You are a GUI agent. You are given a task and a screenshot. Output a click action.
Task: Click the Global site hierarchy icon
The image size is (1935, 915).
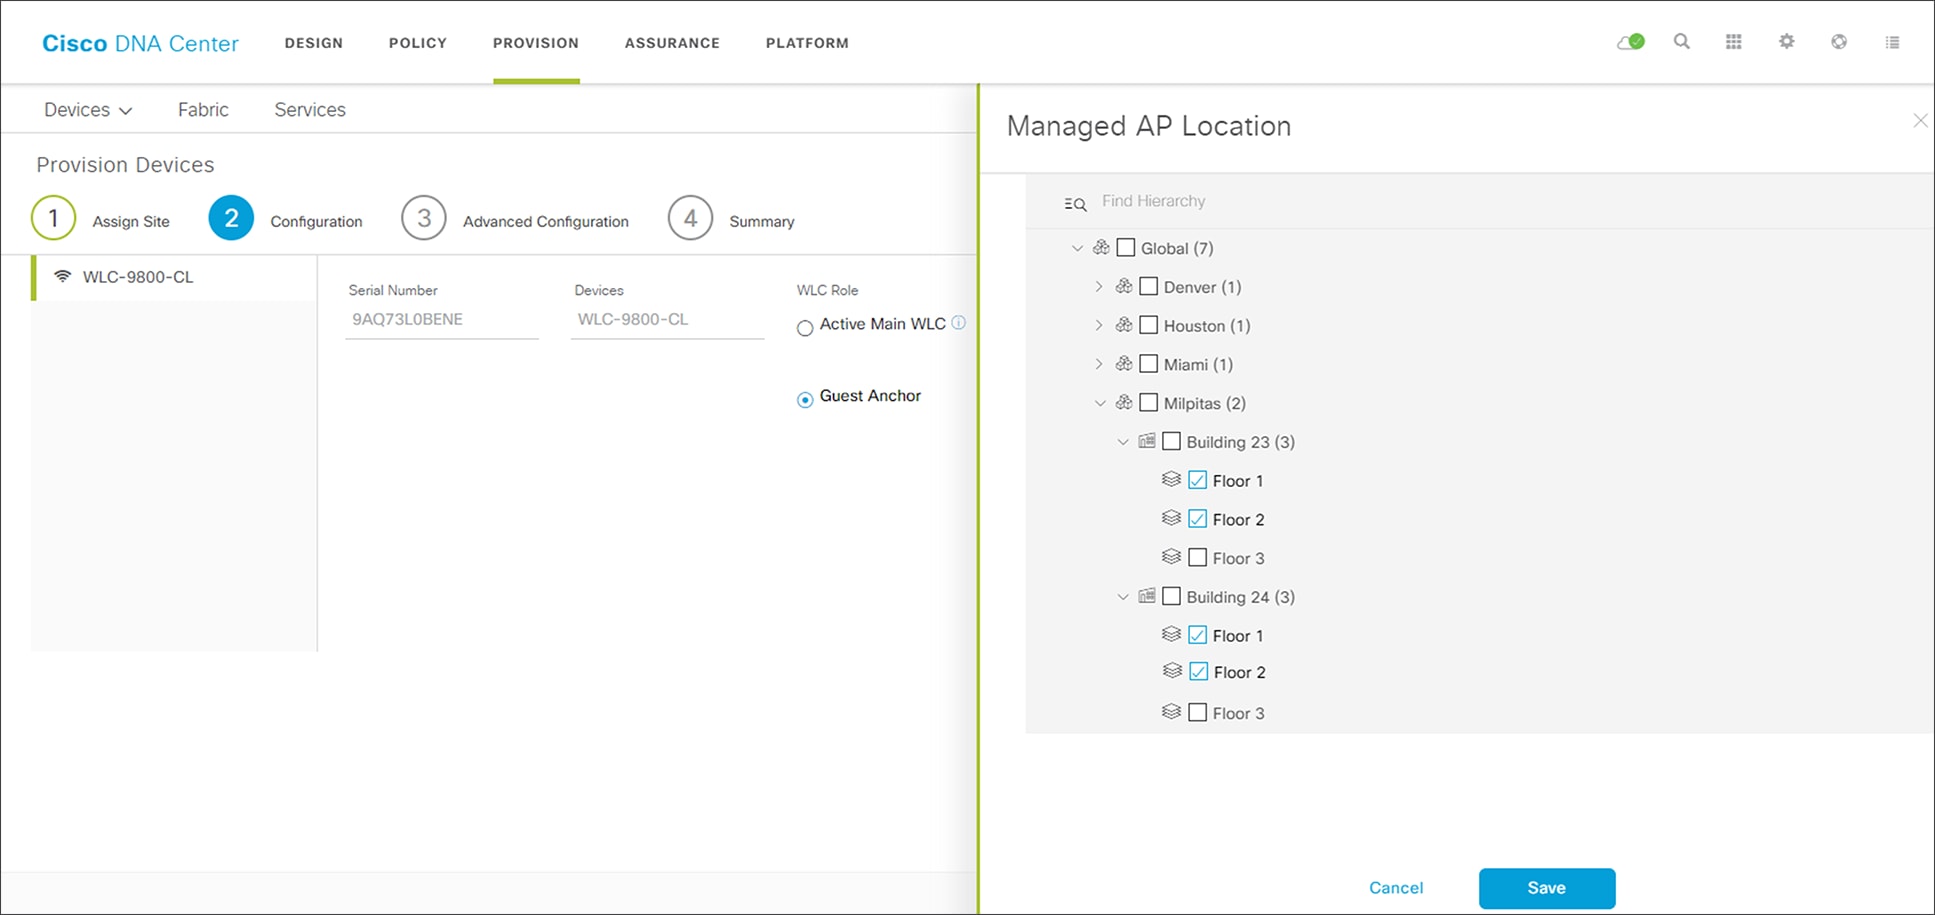click(1101, 247)
